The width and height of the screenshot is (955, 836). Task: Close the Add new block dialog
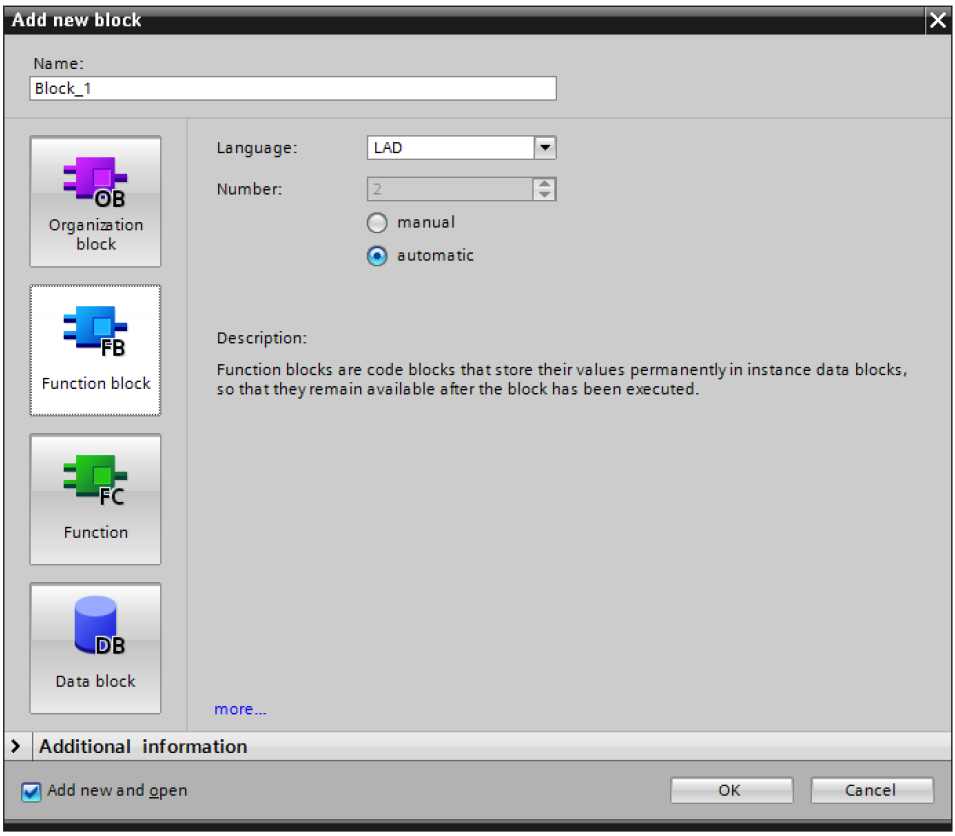pyautogui.click(x=937, y=20)
